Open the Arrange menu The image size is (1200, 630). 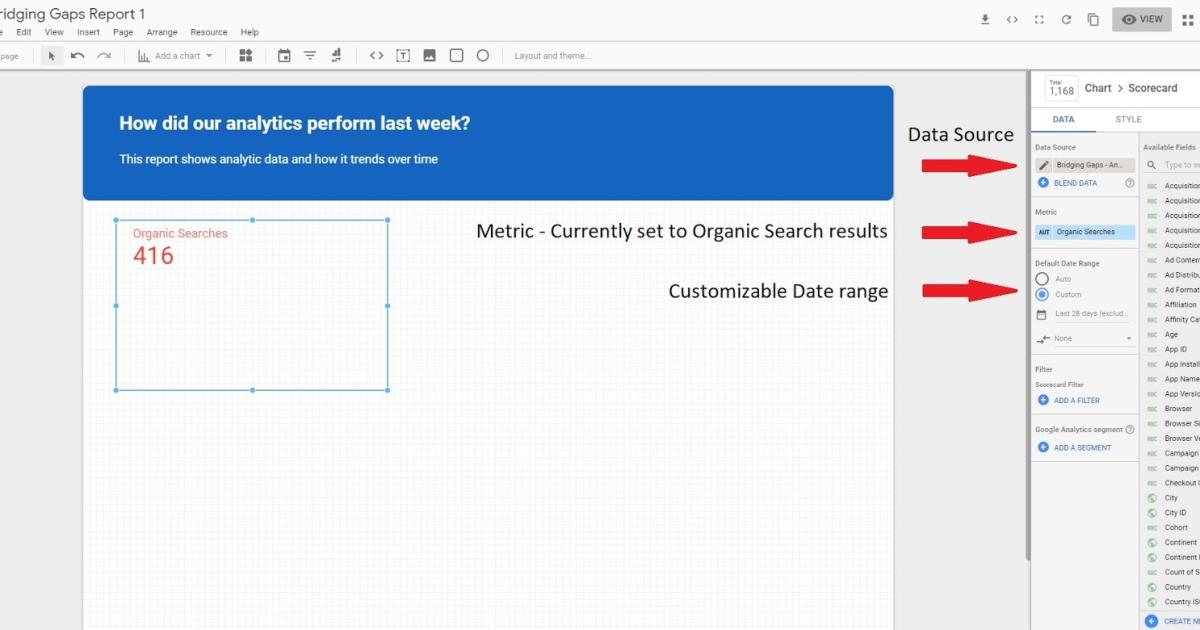[x=162, y=32]
